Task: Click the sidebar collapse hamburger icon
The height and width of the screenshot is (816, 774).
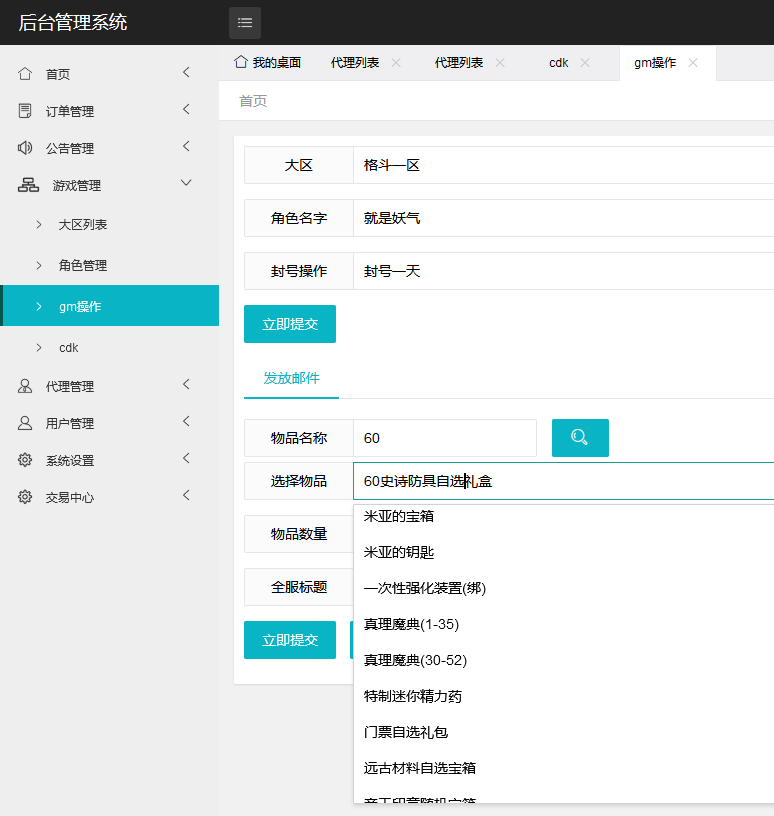Action: tap(245, 23)
